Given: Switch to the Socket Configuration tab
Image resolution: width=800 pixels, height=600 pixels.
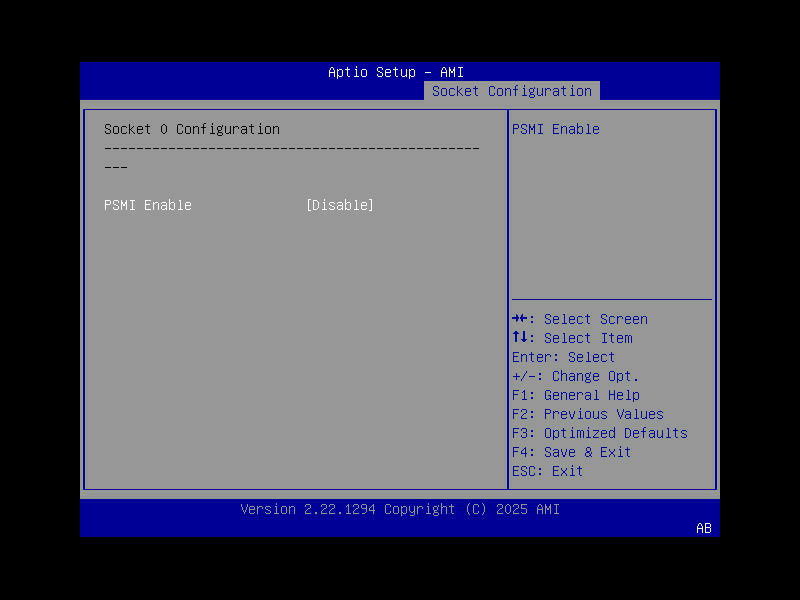Looking at the screenshot, I should coord(511,91).
